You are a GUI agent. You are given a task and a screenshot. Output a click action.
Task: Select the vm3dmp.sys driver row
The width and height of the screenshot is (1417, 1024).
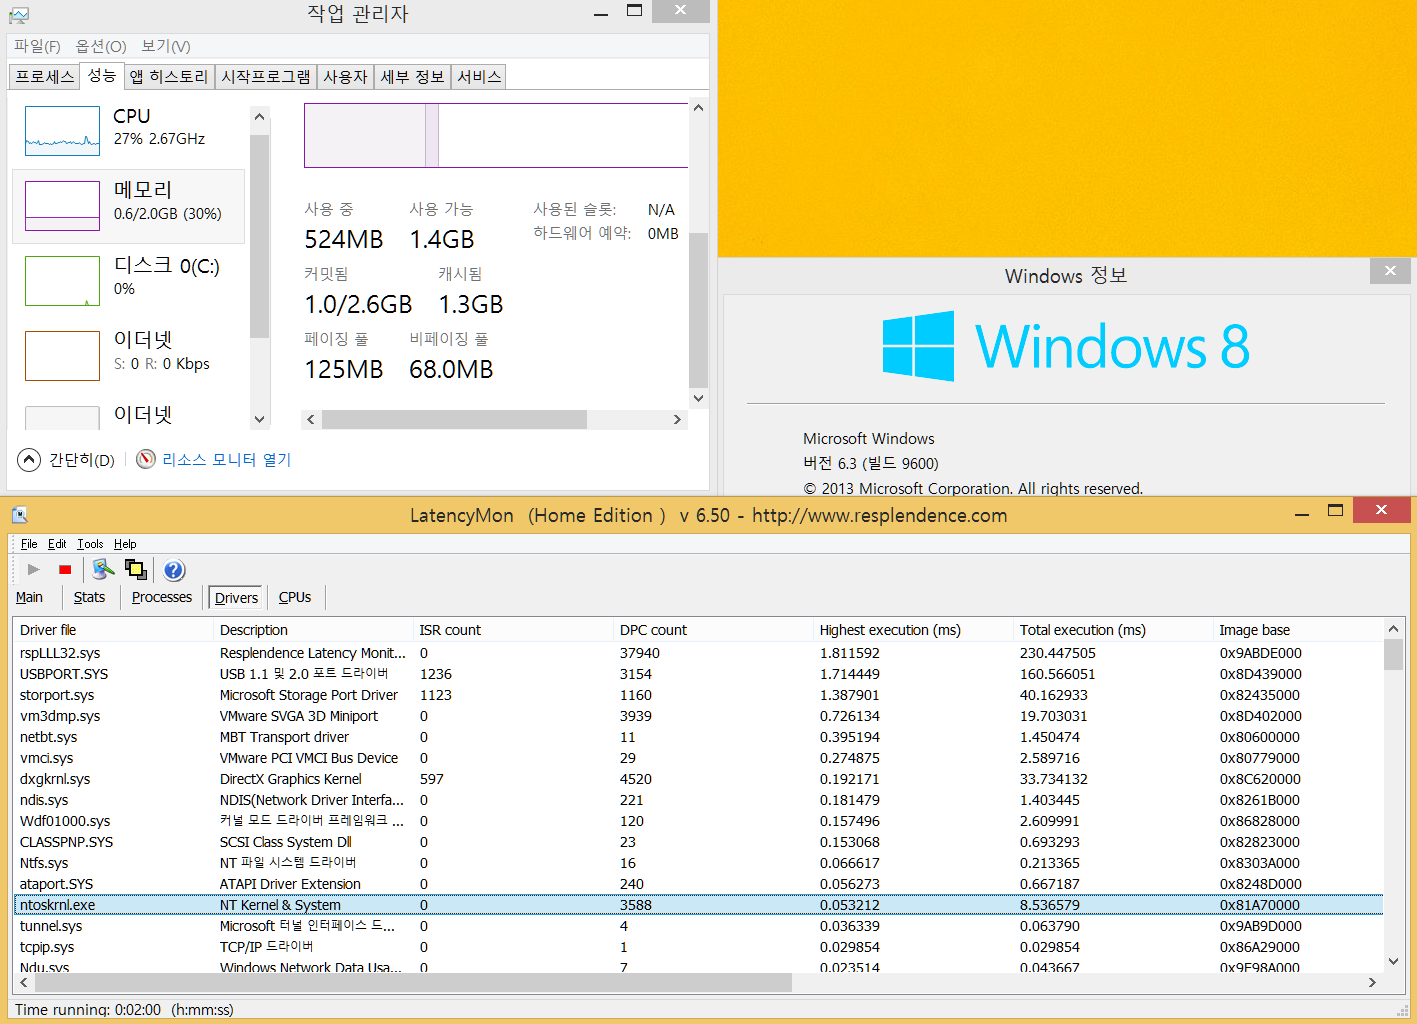pyautogui.click(x=698, y=716)
